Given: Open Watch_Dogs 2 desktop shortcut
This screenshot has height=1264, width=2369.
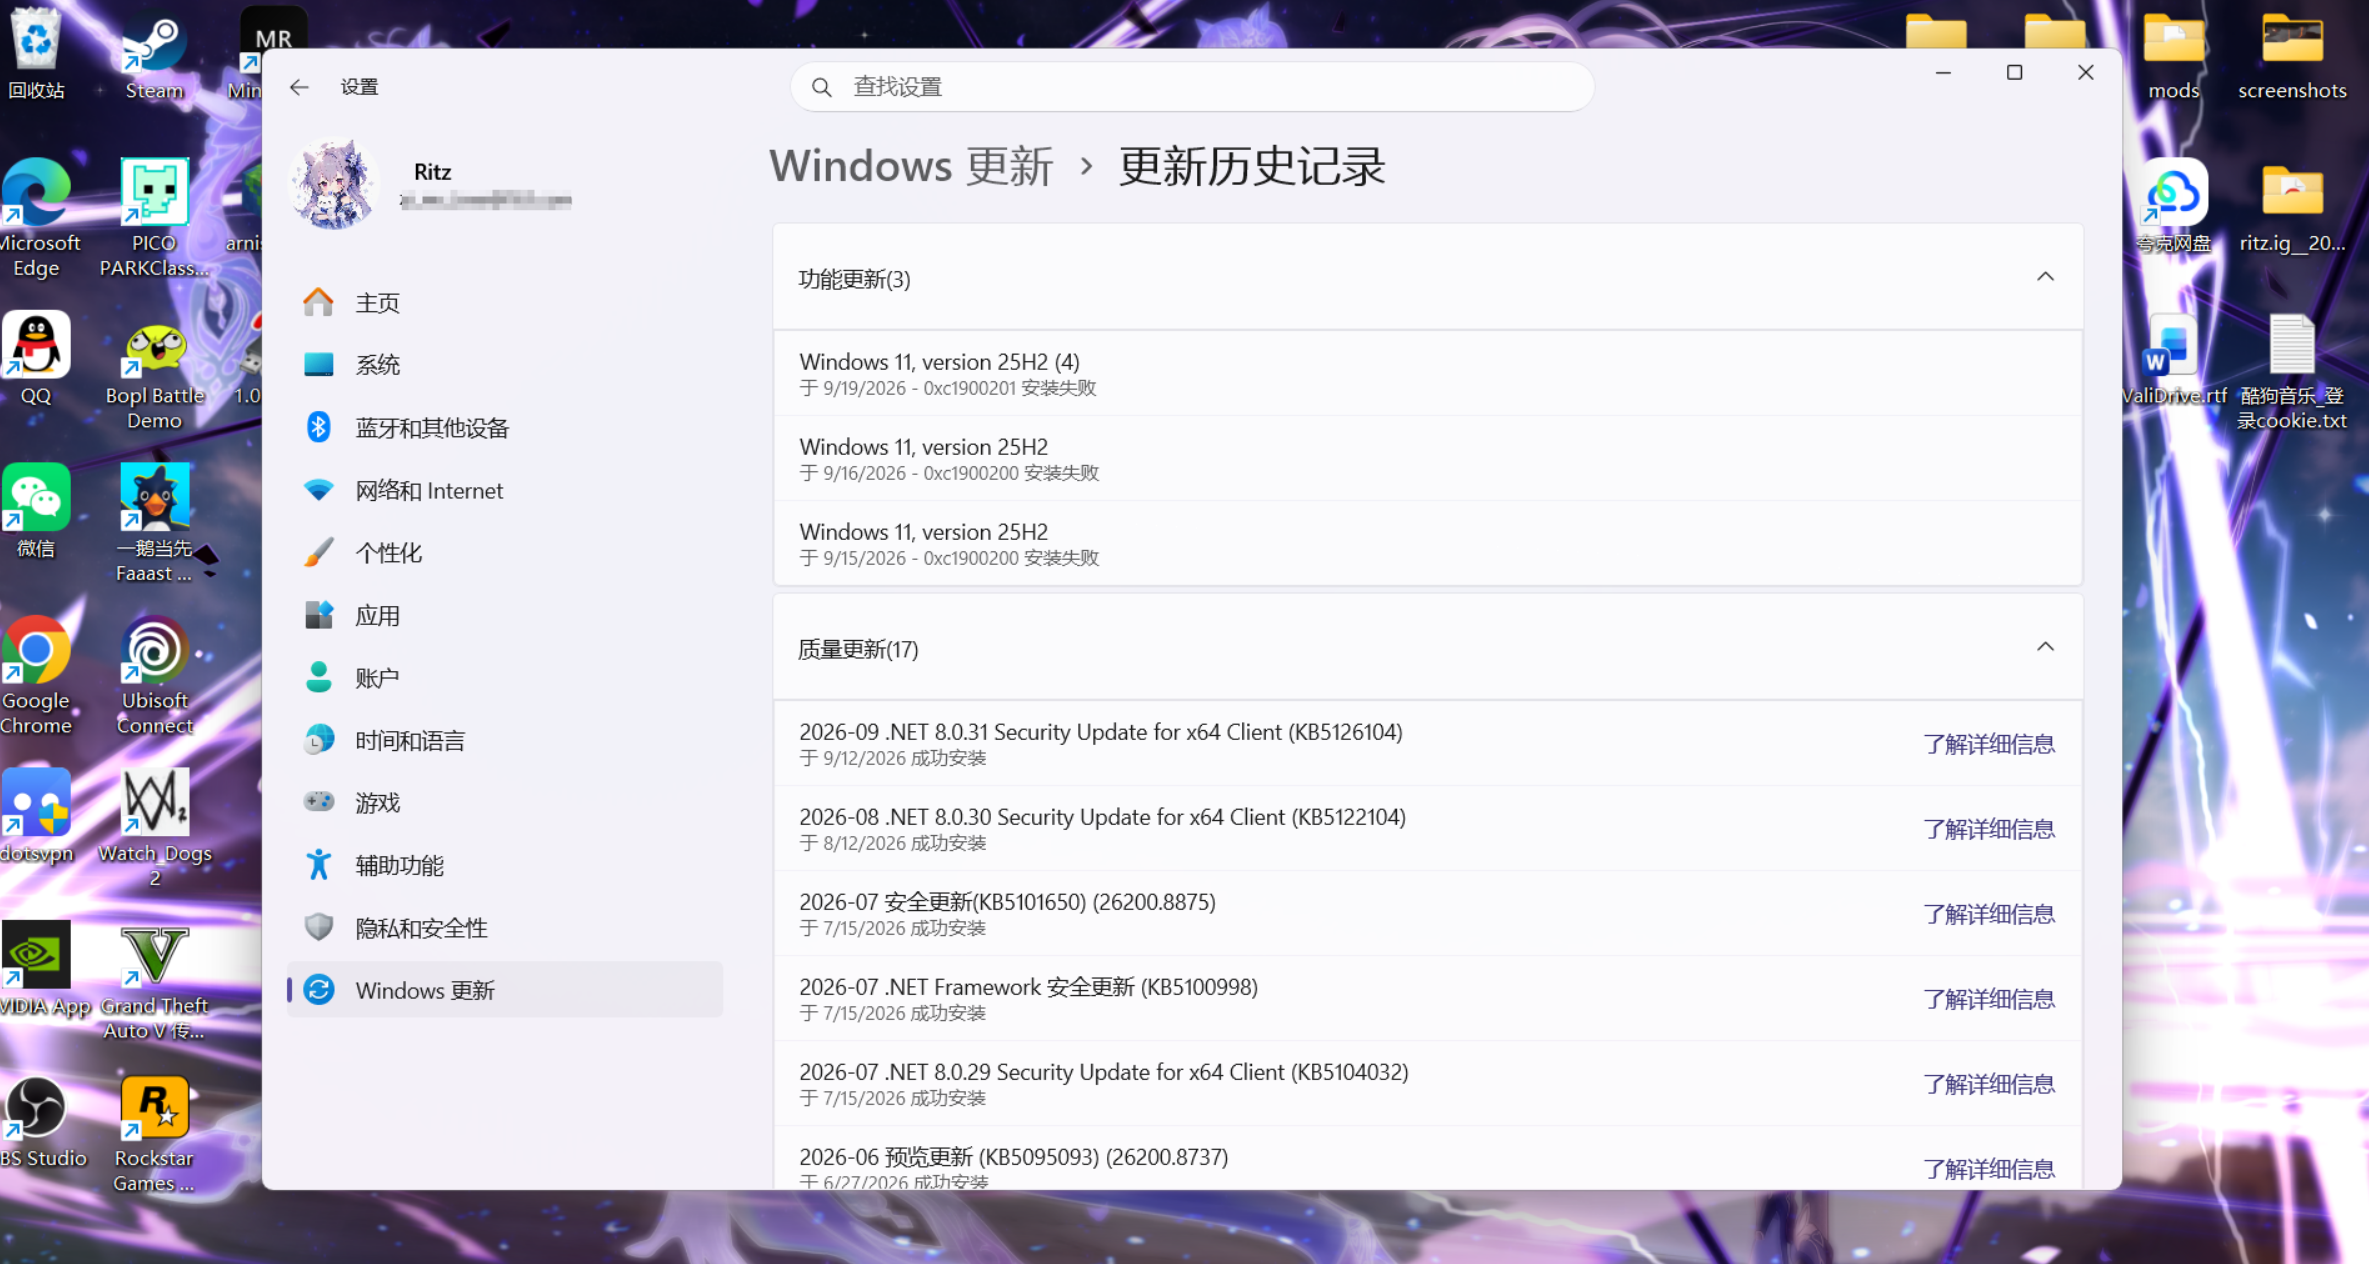Looking at the screenshot, I should coord(154,828).
